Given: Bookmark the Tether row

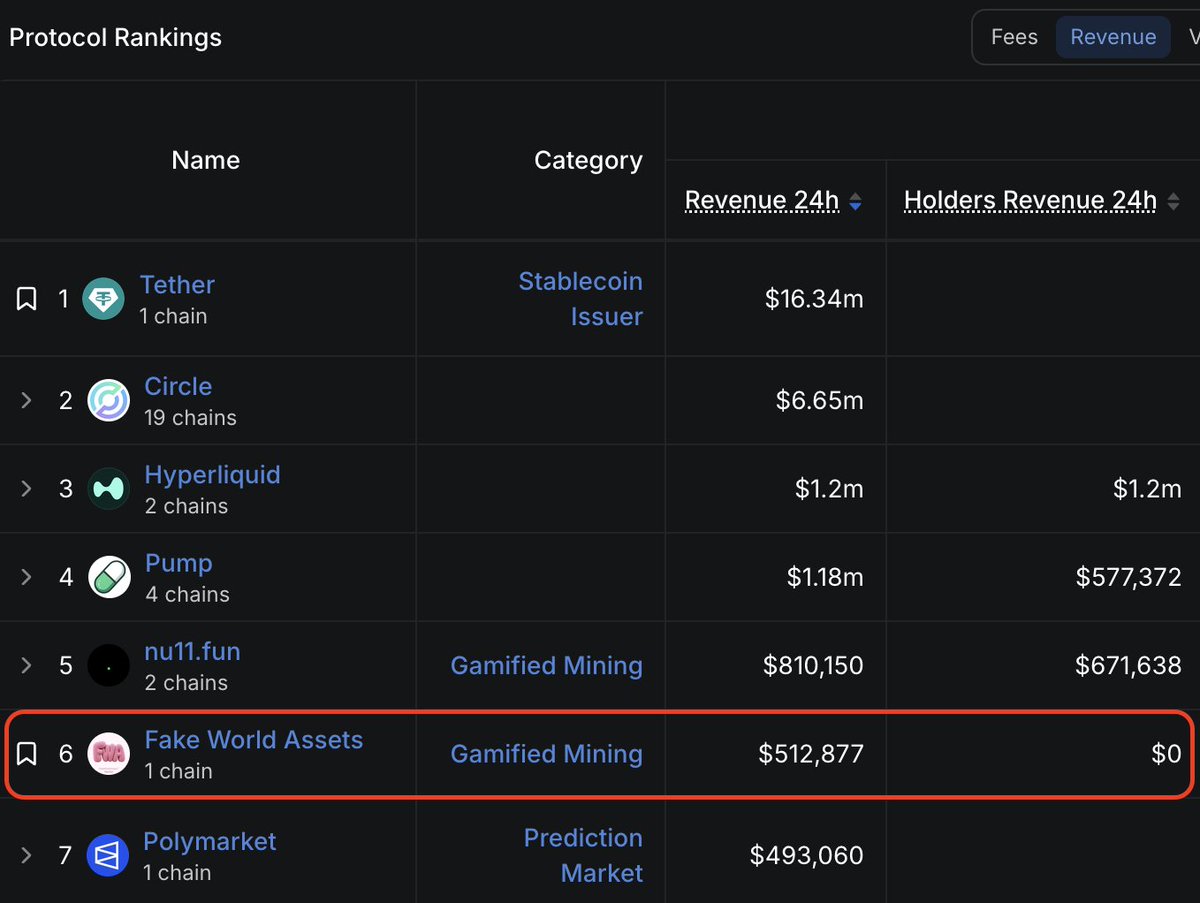Looking at the screenshot, I should (x=27, y=299).
